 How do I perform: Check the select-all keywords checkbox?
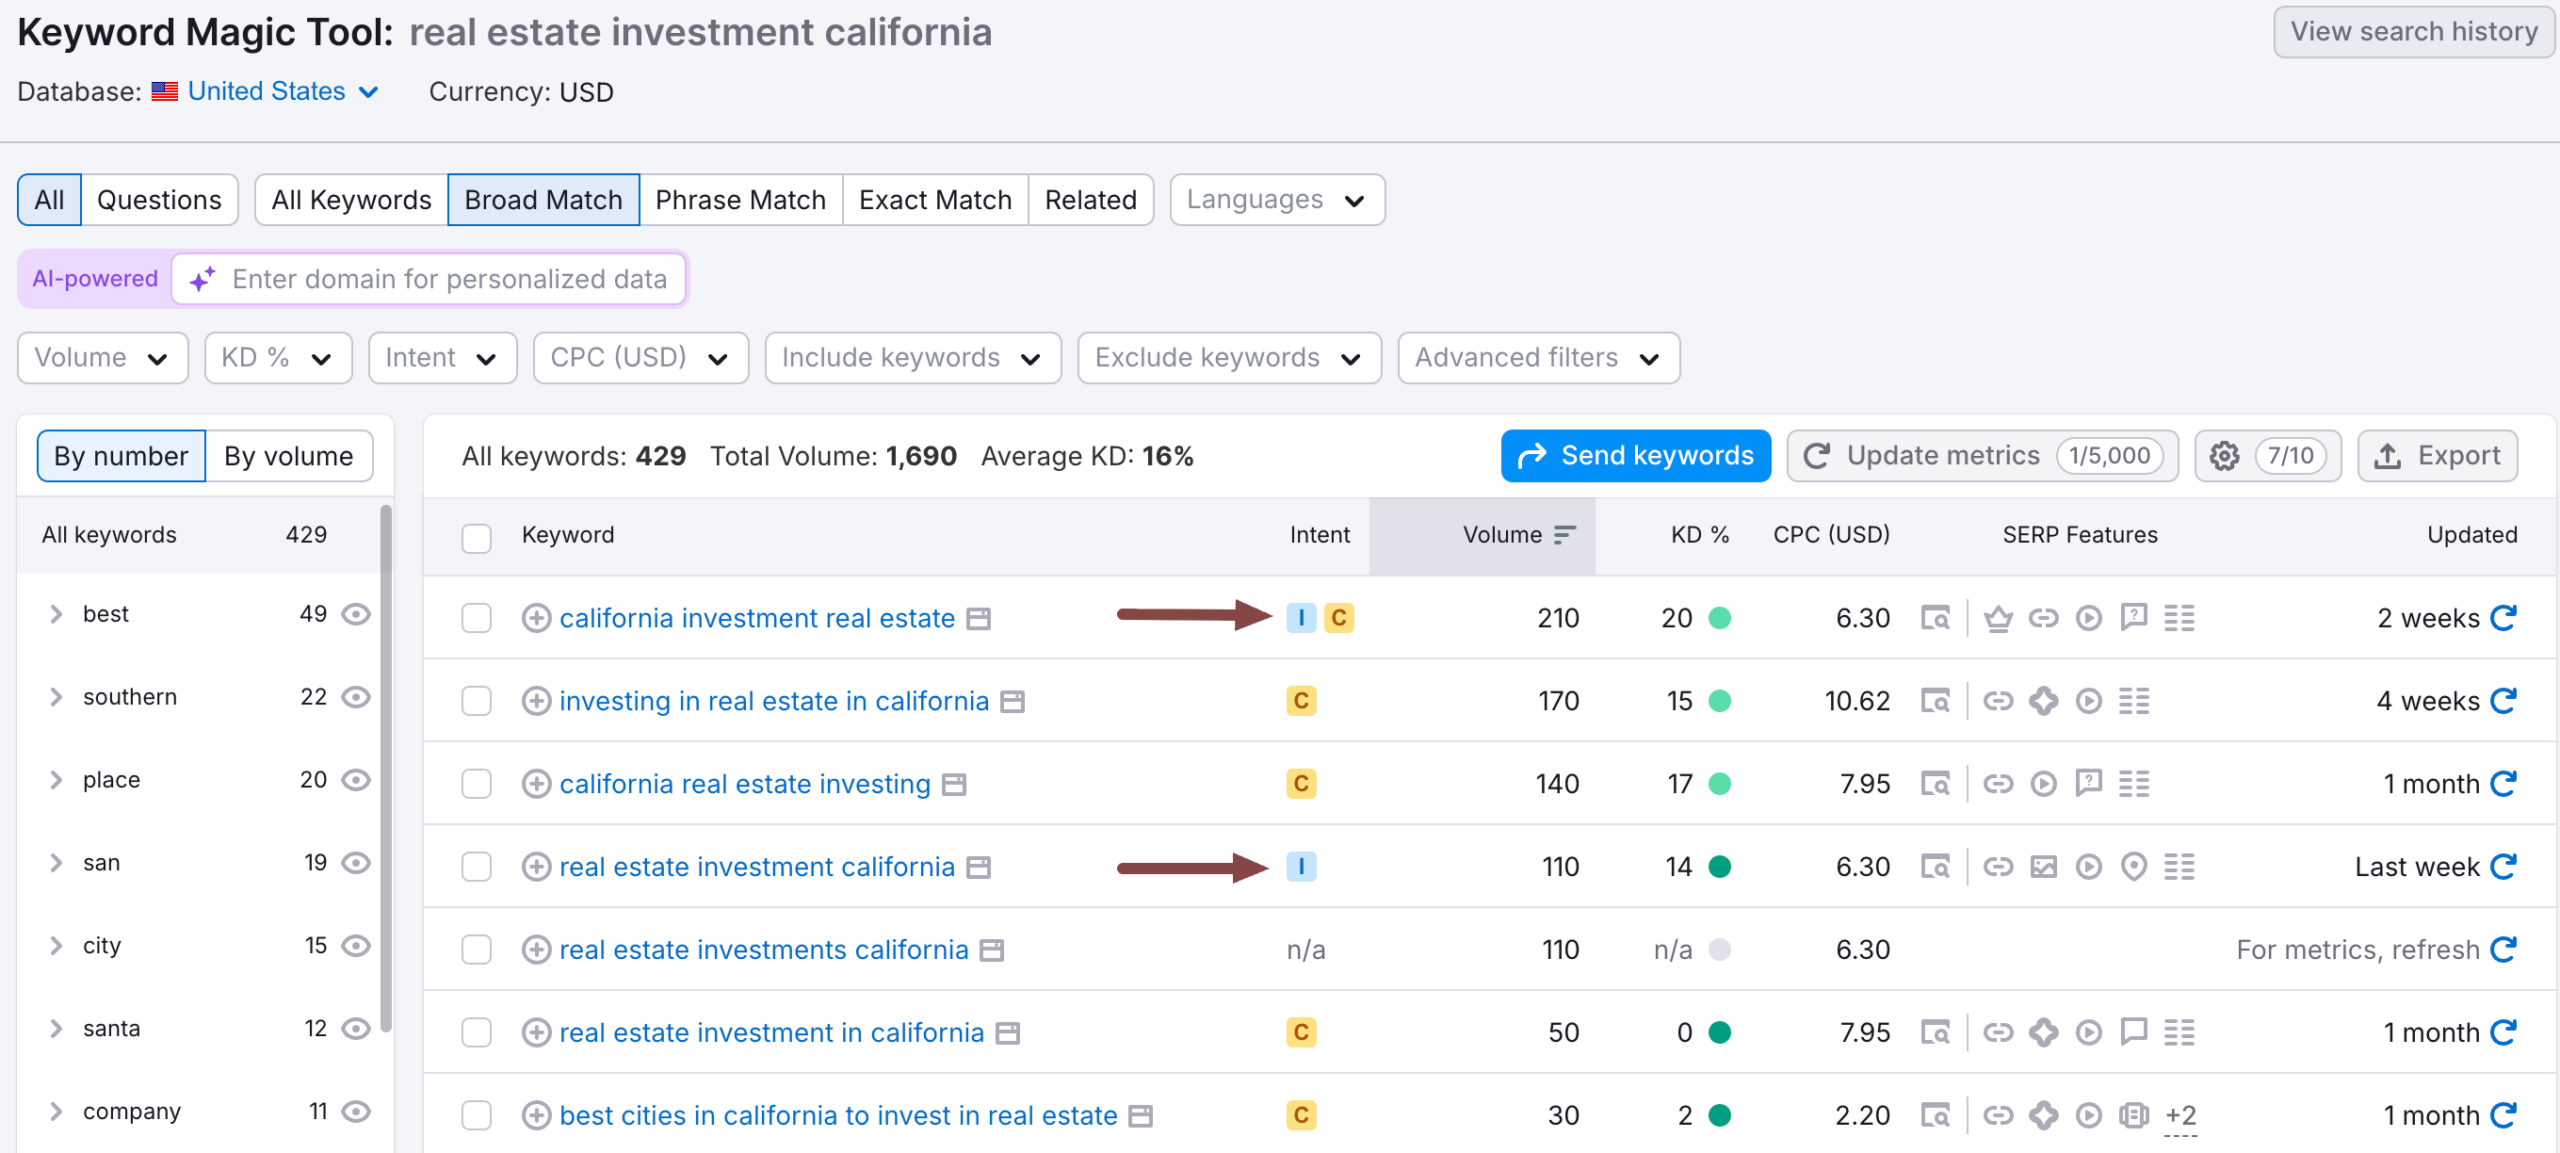[x=476, y=537]
